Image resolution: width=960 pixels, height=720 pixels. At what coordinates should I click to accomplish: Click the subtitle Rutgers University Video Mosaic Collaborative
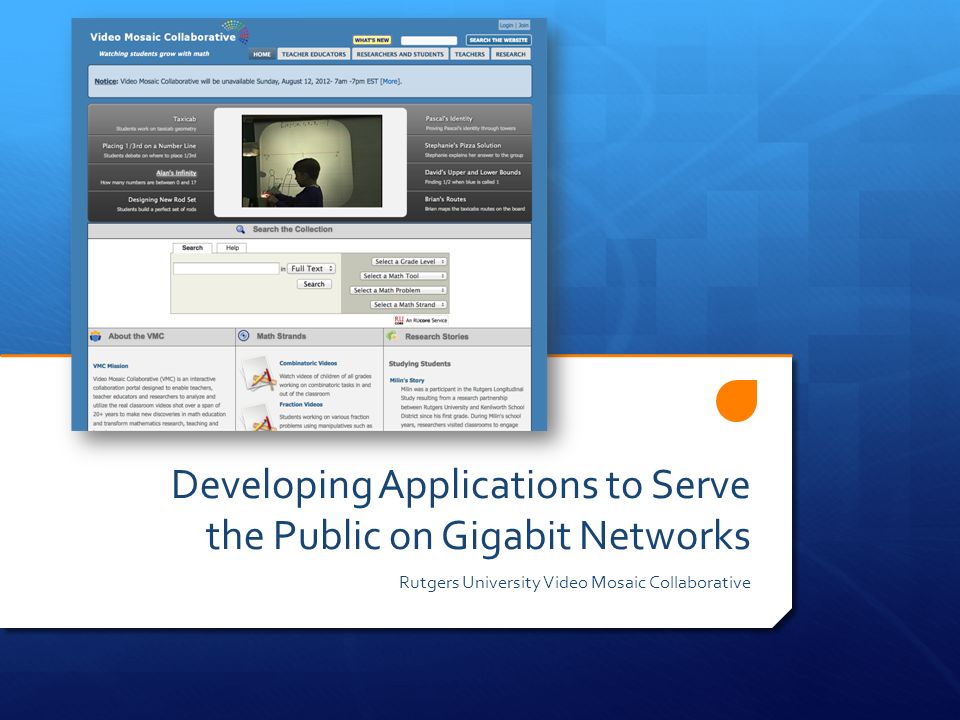point(575,582)
